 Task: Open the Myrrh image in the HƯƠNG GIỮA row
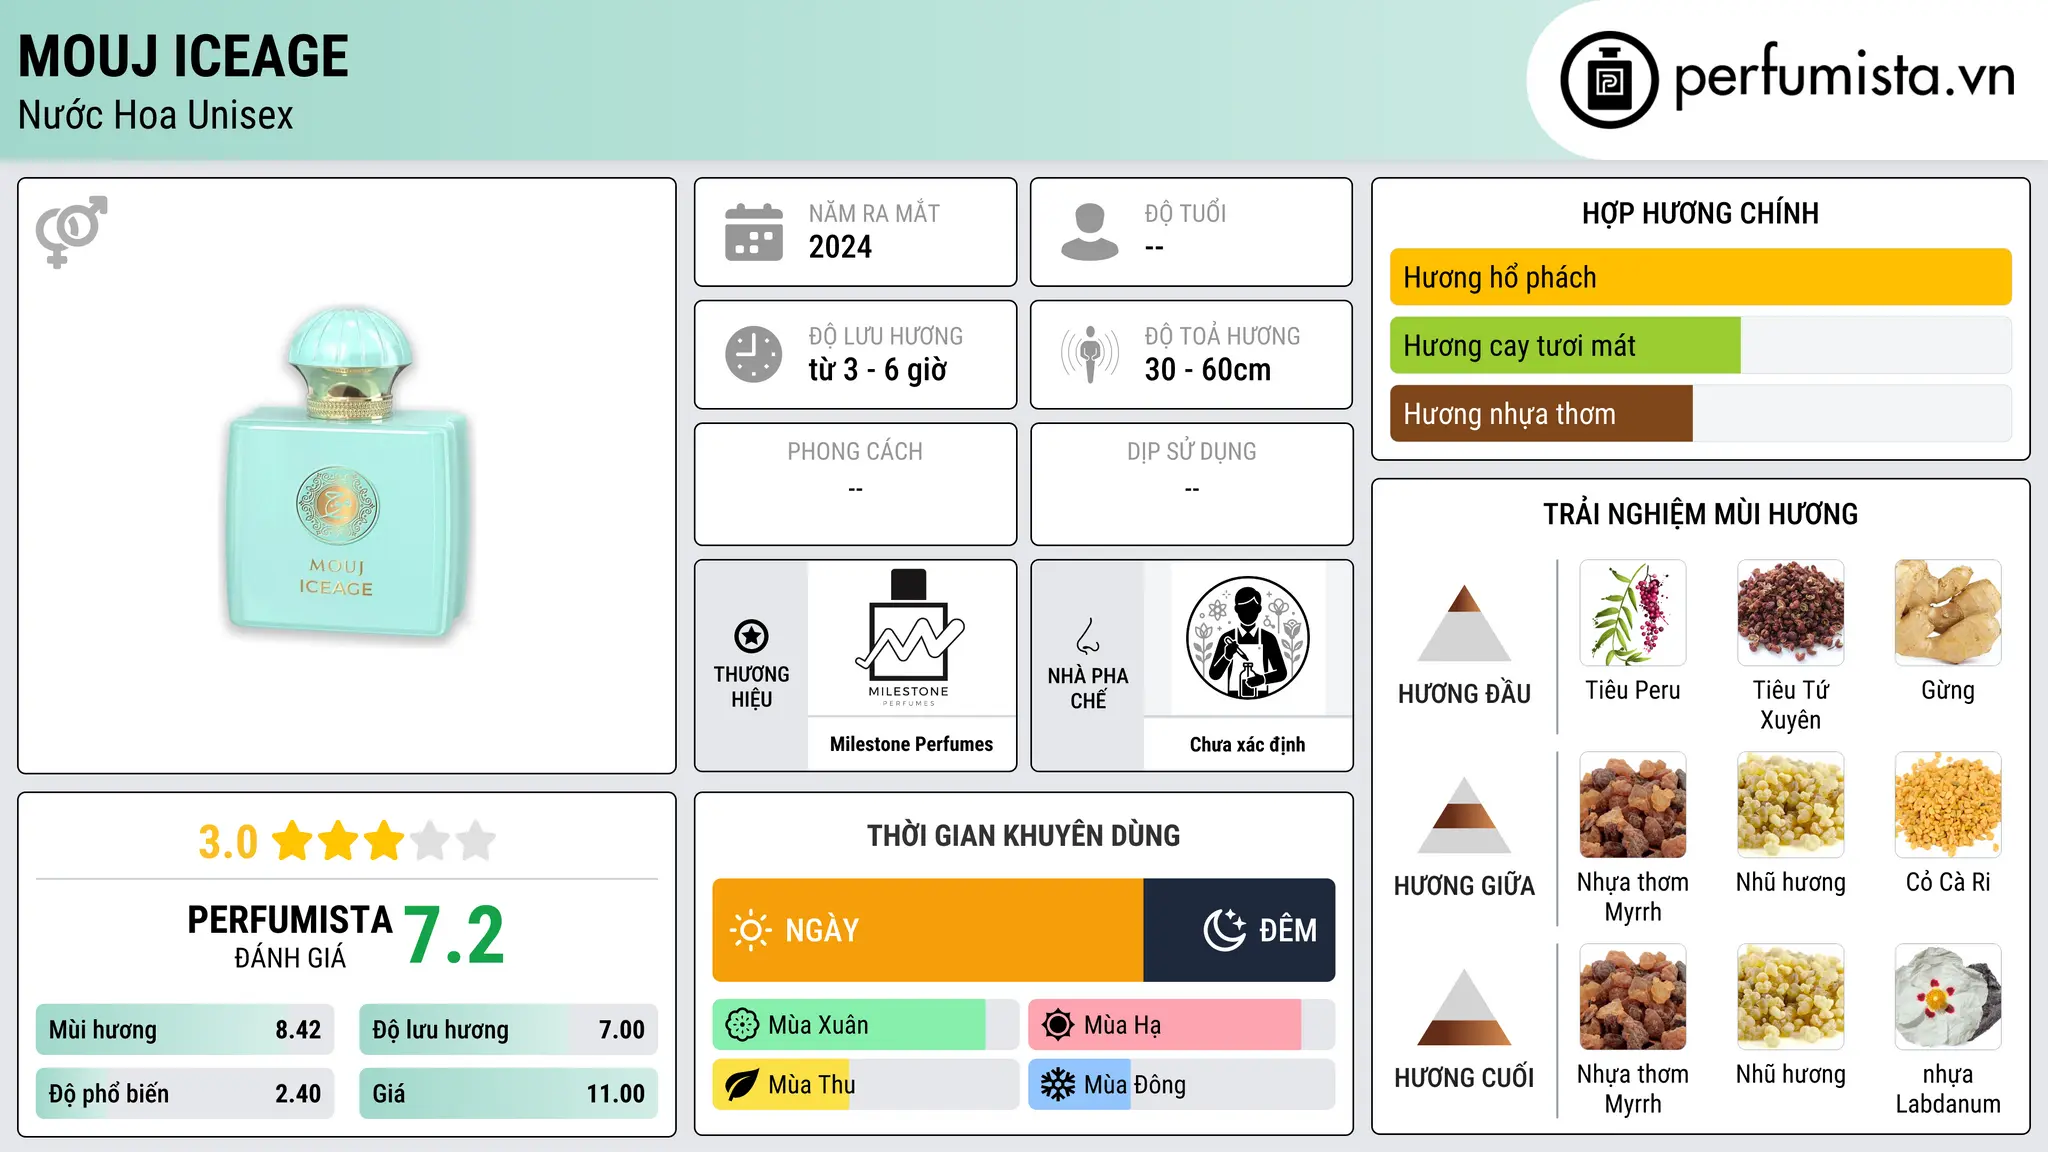[1633, 805]
